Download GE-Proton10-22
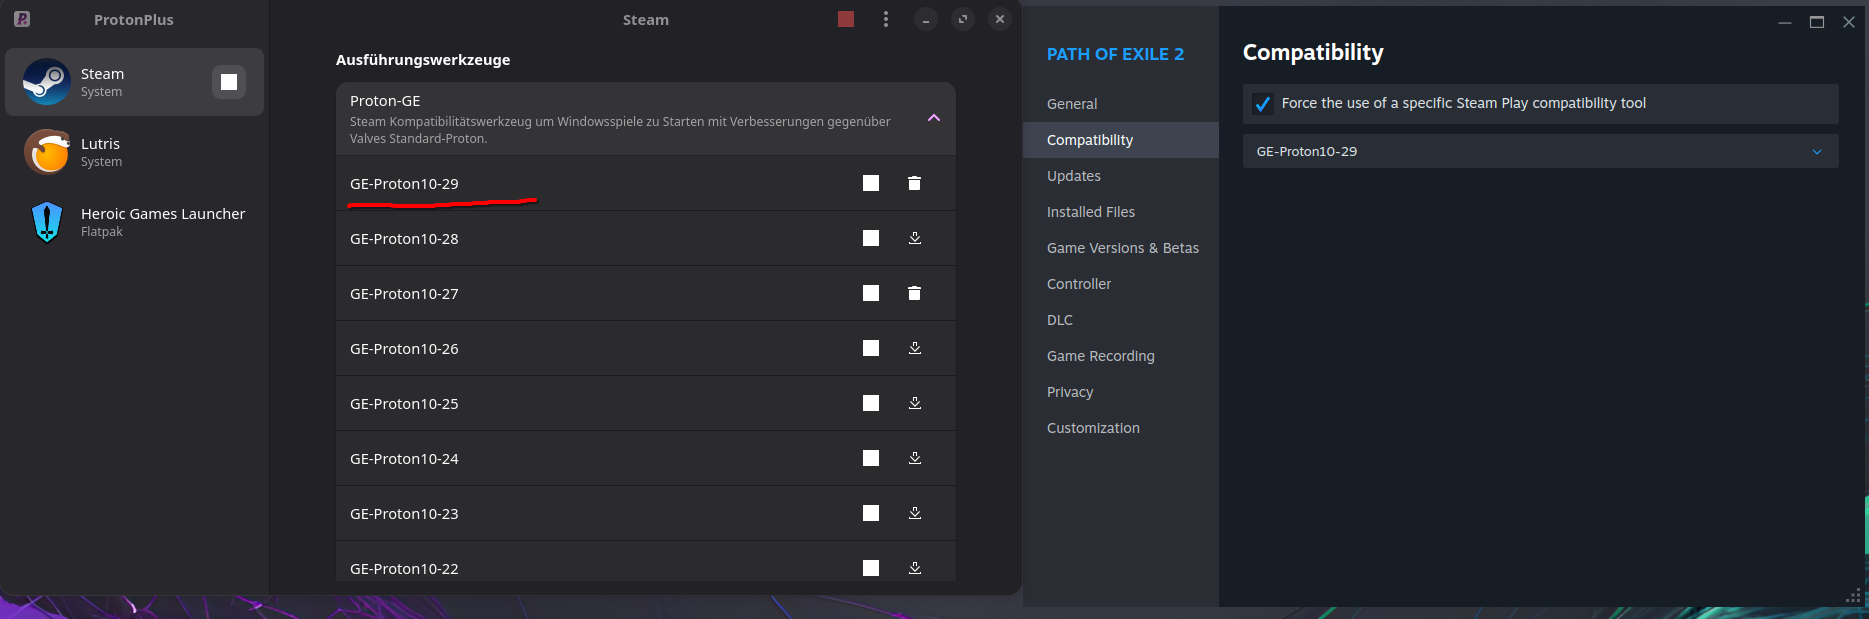Viewport: 1869px width, 619px height. pyautogui.click(x=914, y=568)
